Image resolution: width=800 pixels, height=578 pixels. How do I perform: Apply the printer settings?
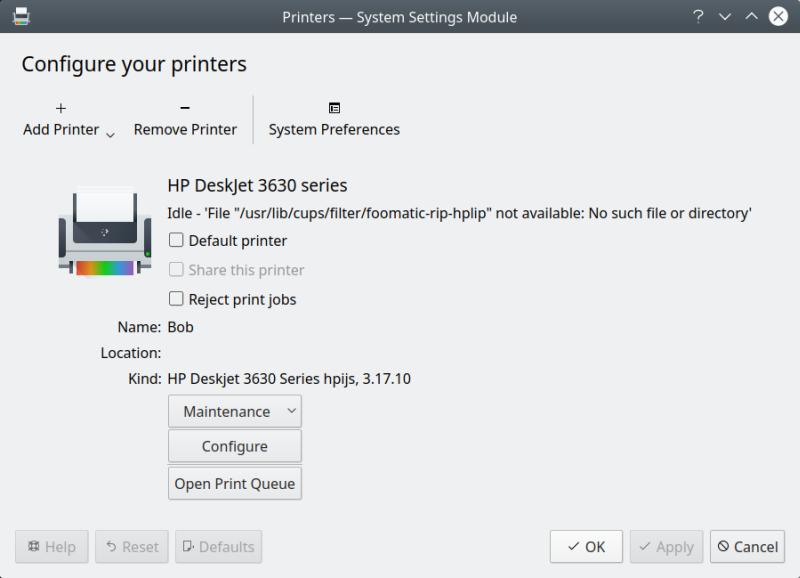click(x=666, y=547)
